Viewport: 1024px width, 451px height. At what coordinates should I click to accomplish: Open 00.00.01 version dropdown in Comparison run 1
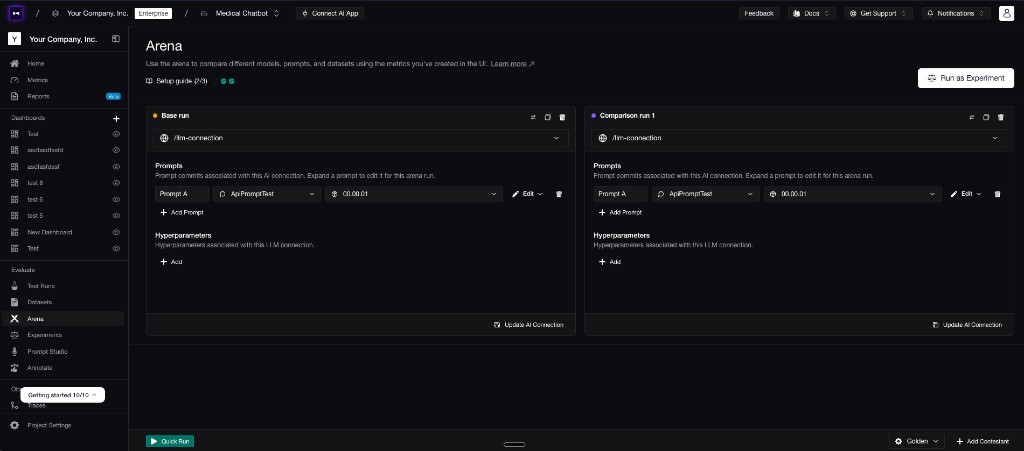853,194
